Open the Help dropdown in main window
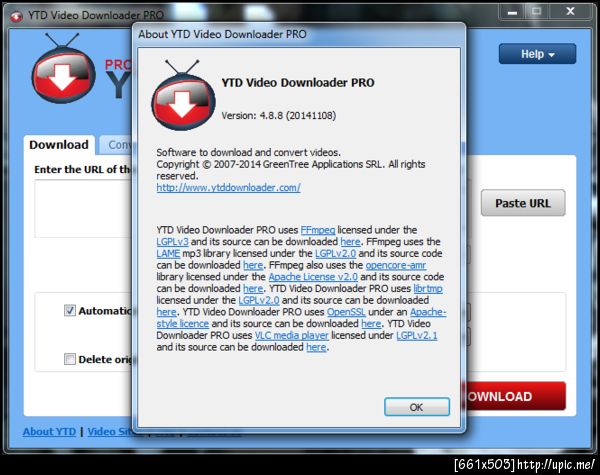 pos(537,54)
